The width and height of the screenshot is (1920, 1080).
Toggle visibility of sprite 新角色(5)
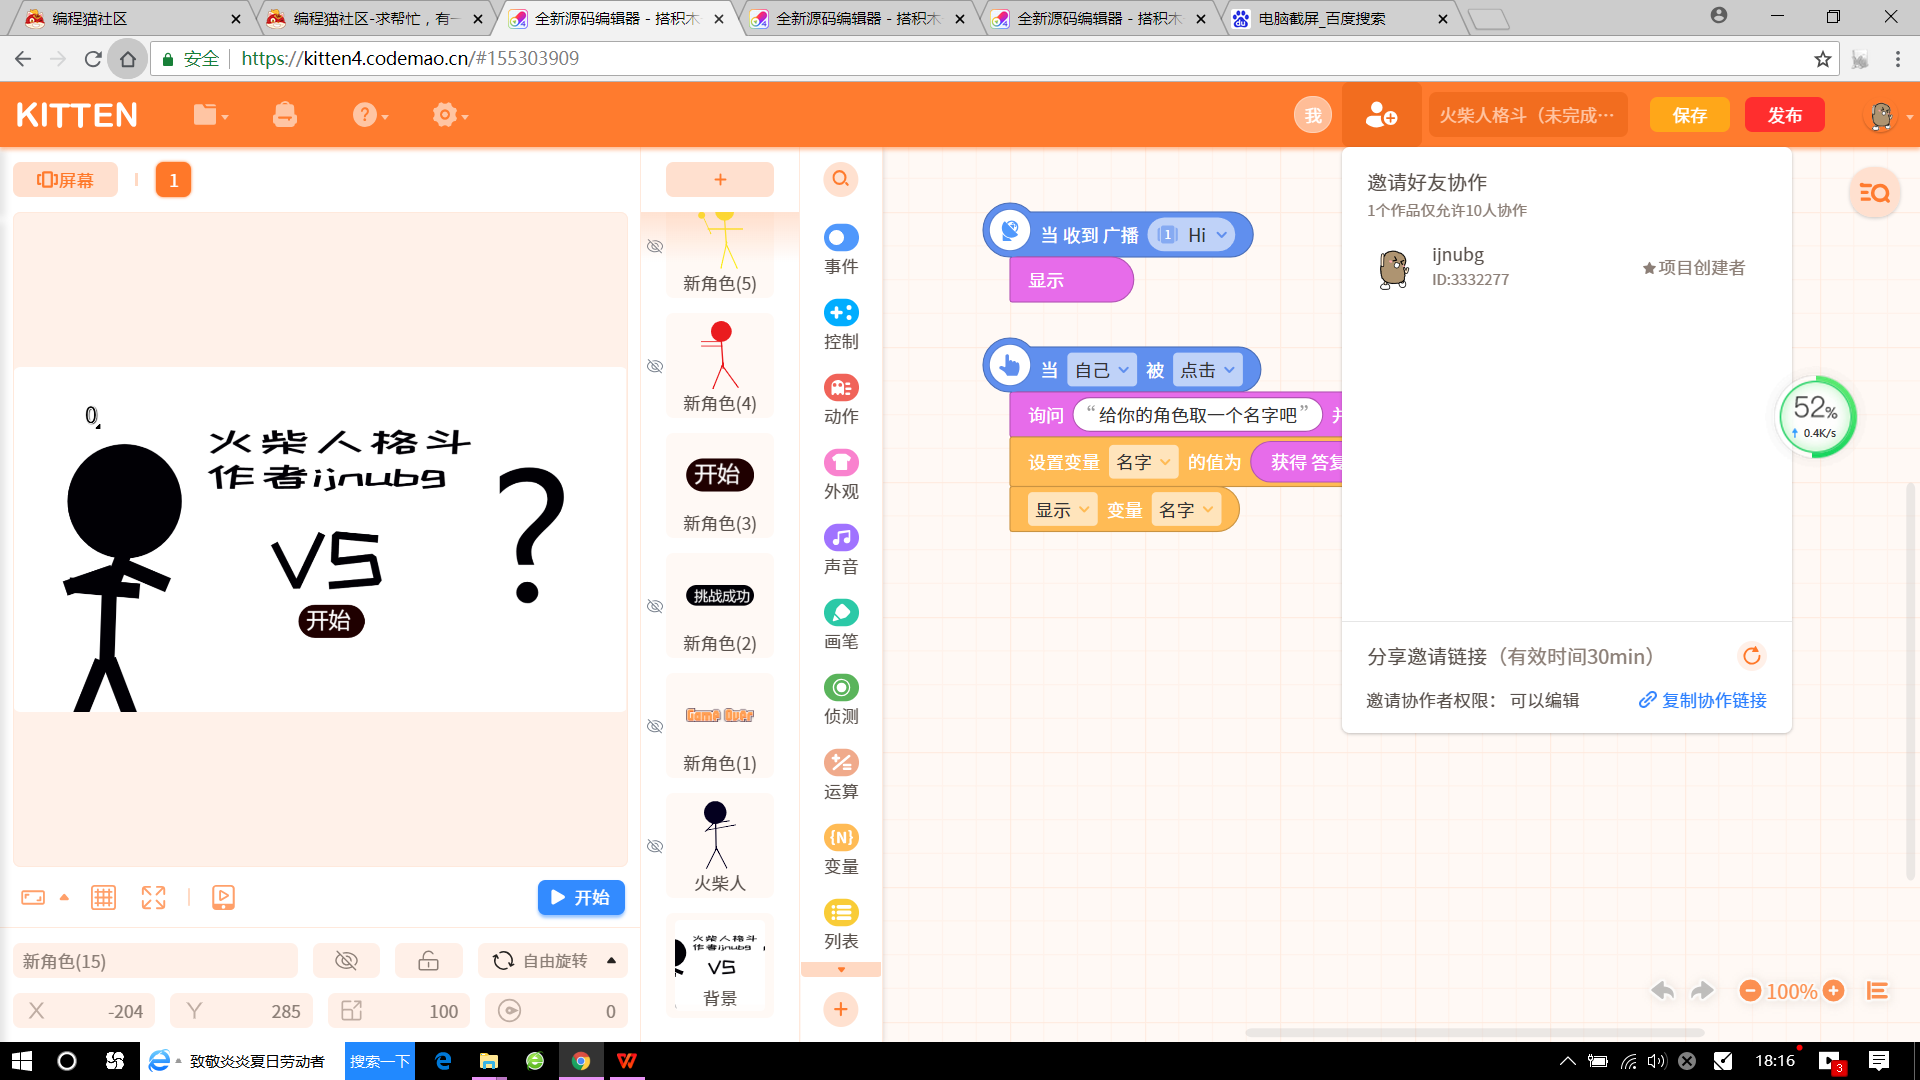coord(655,246)
